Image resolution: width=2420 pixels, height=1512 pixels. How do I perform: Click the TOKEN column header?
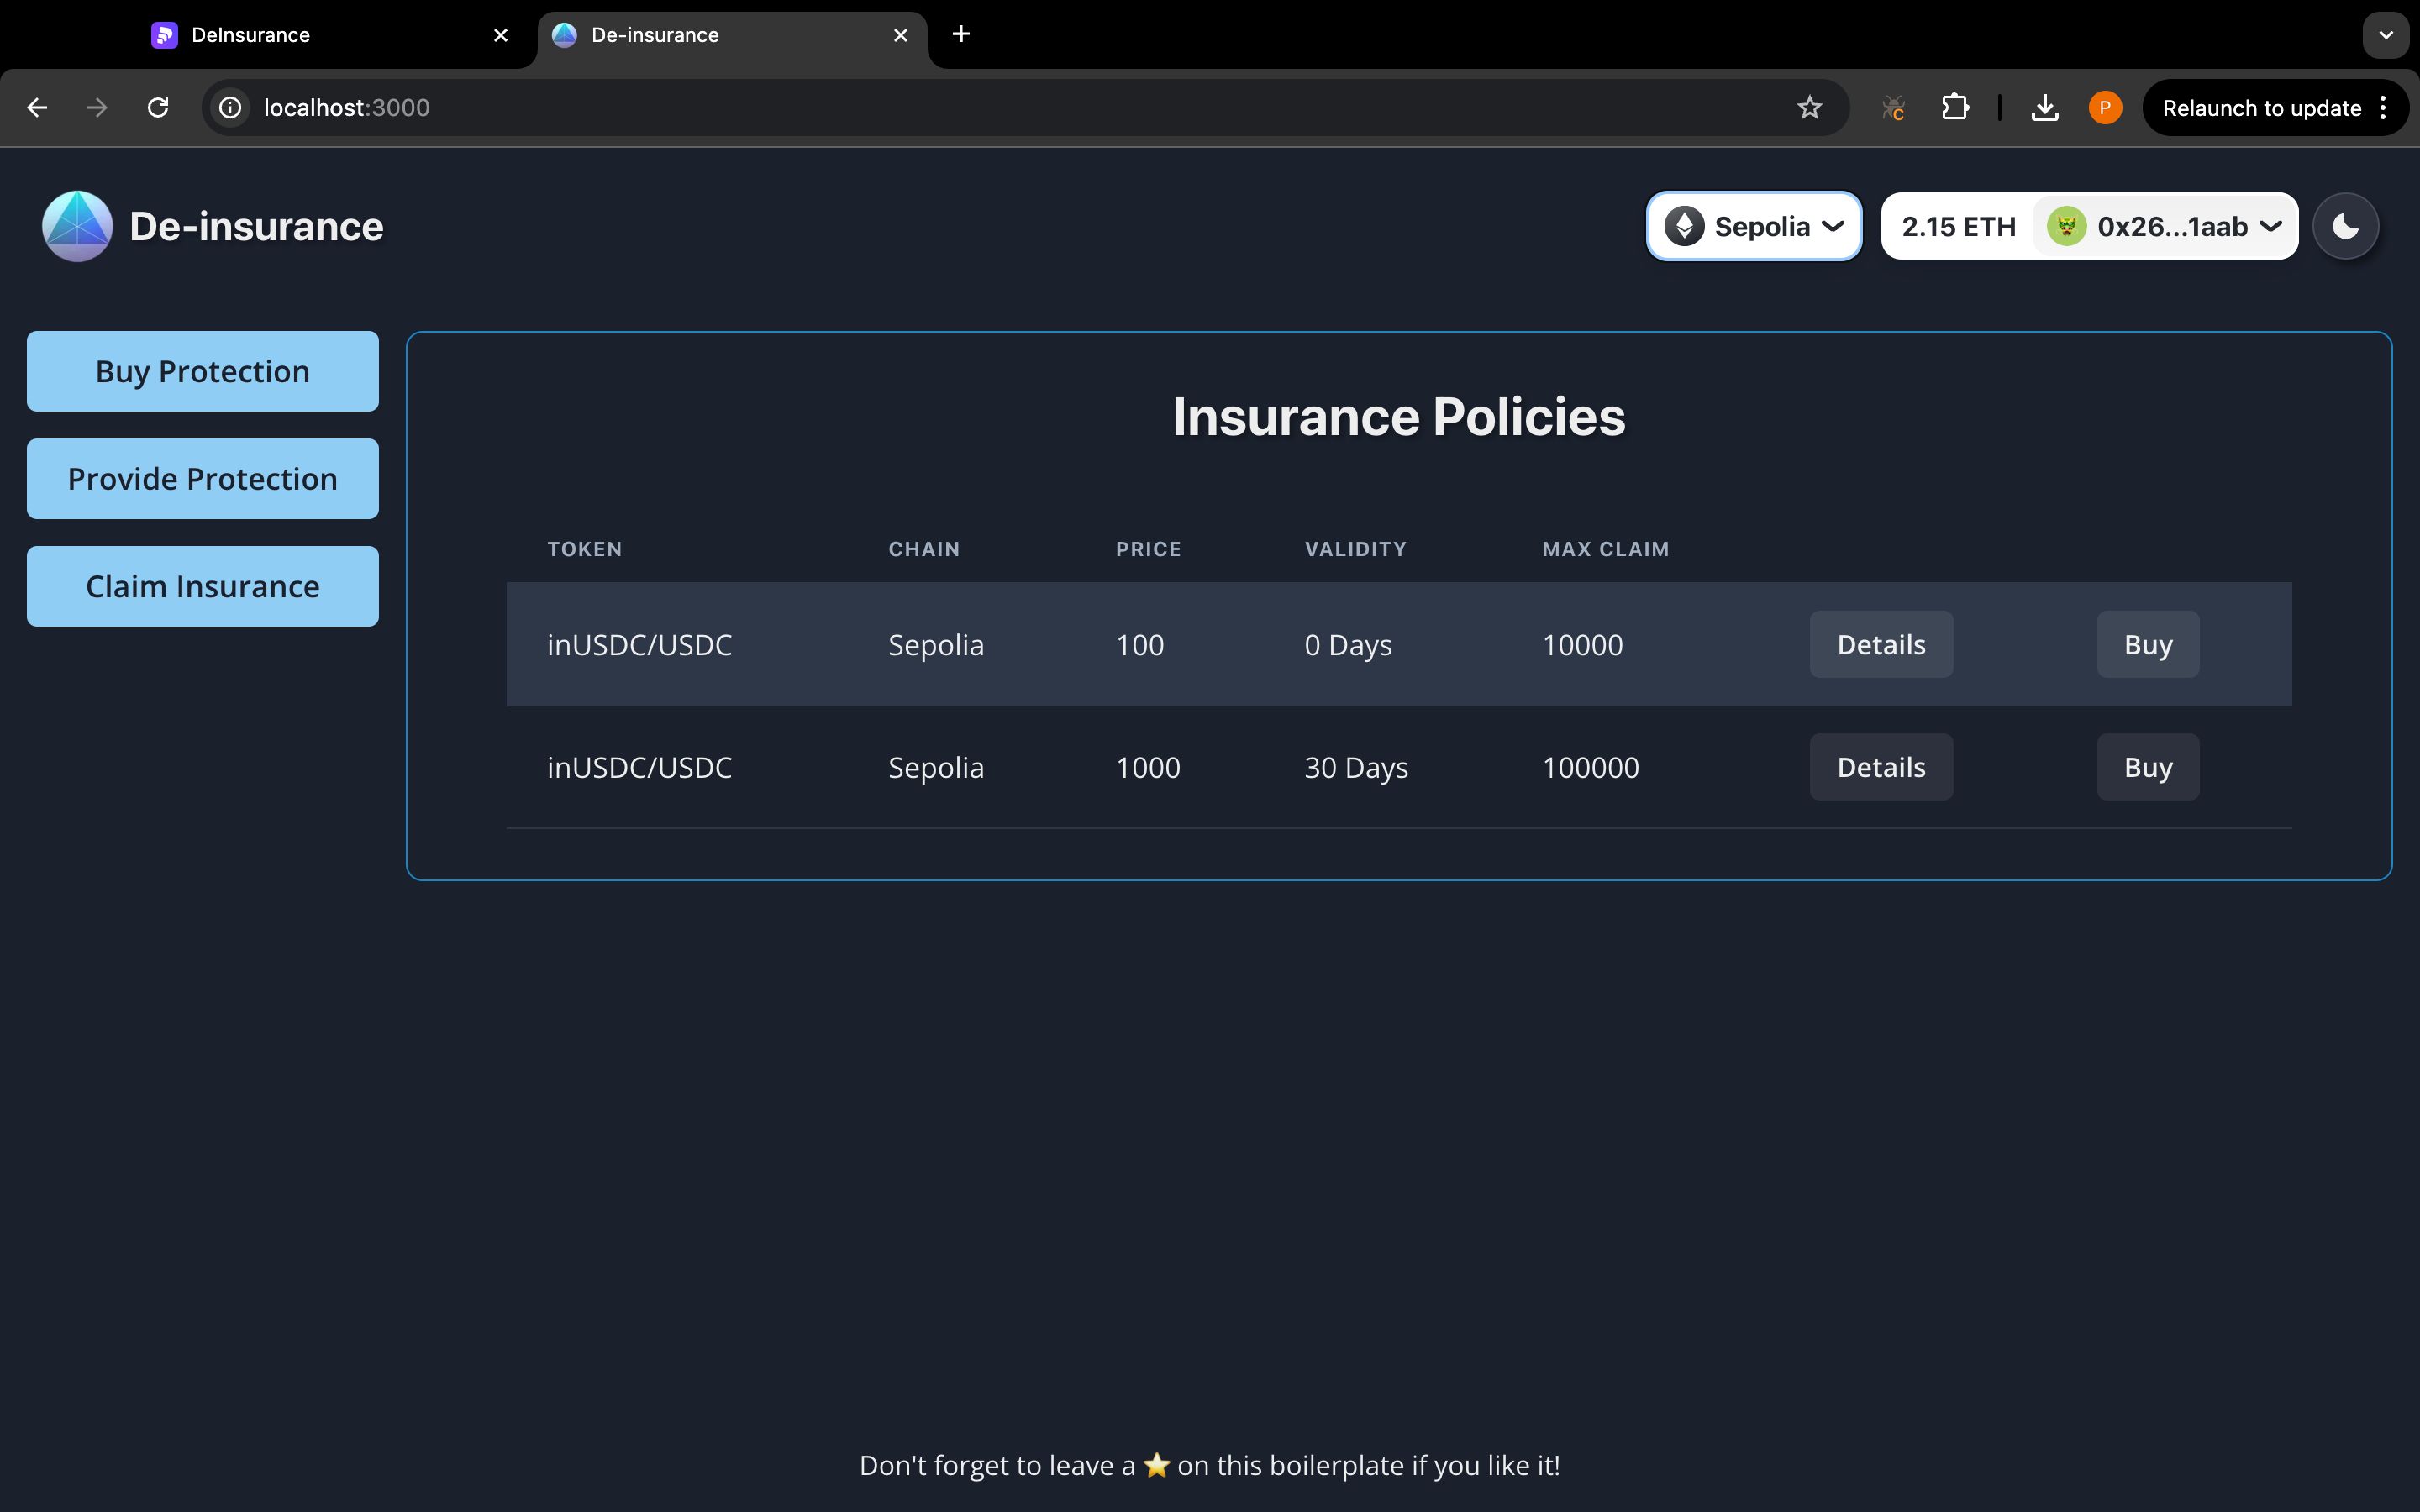[x=584, y=549]
